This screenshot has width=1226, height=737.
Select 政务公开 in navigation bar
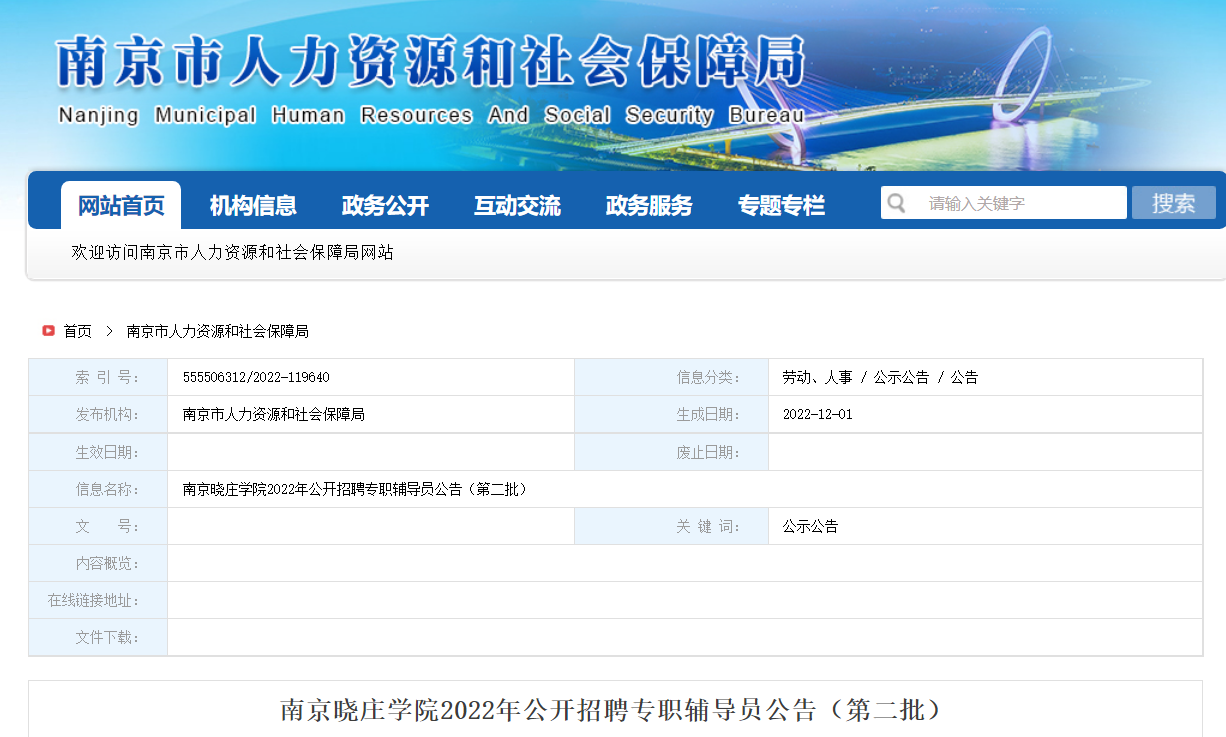pos(385,206)
